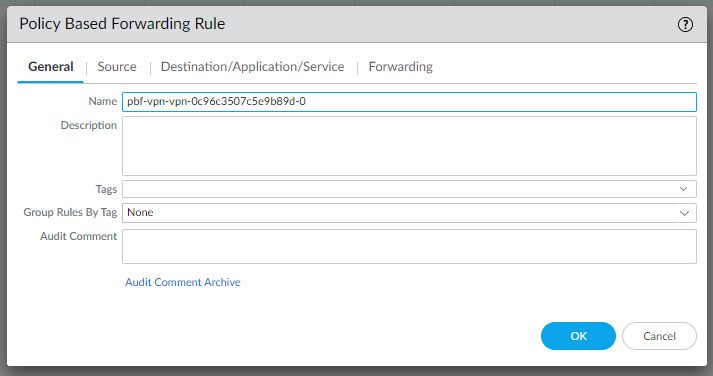This screenshot has height=376, width=713.
Task: Click the Description field label
Action: coord(89,125)
